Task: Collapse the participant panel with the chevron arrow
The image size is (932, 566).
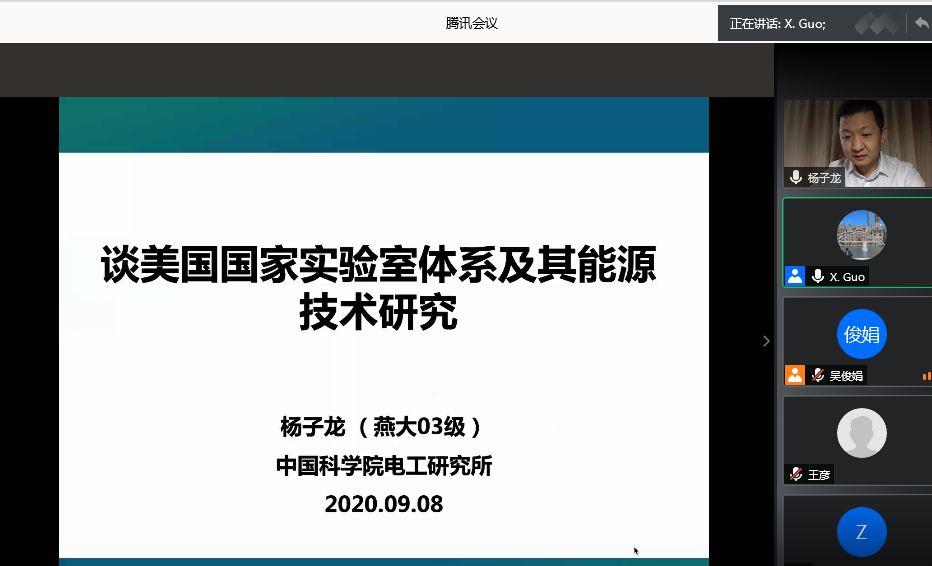Action: coord(766,341)
